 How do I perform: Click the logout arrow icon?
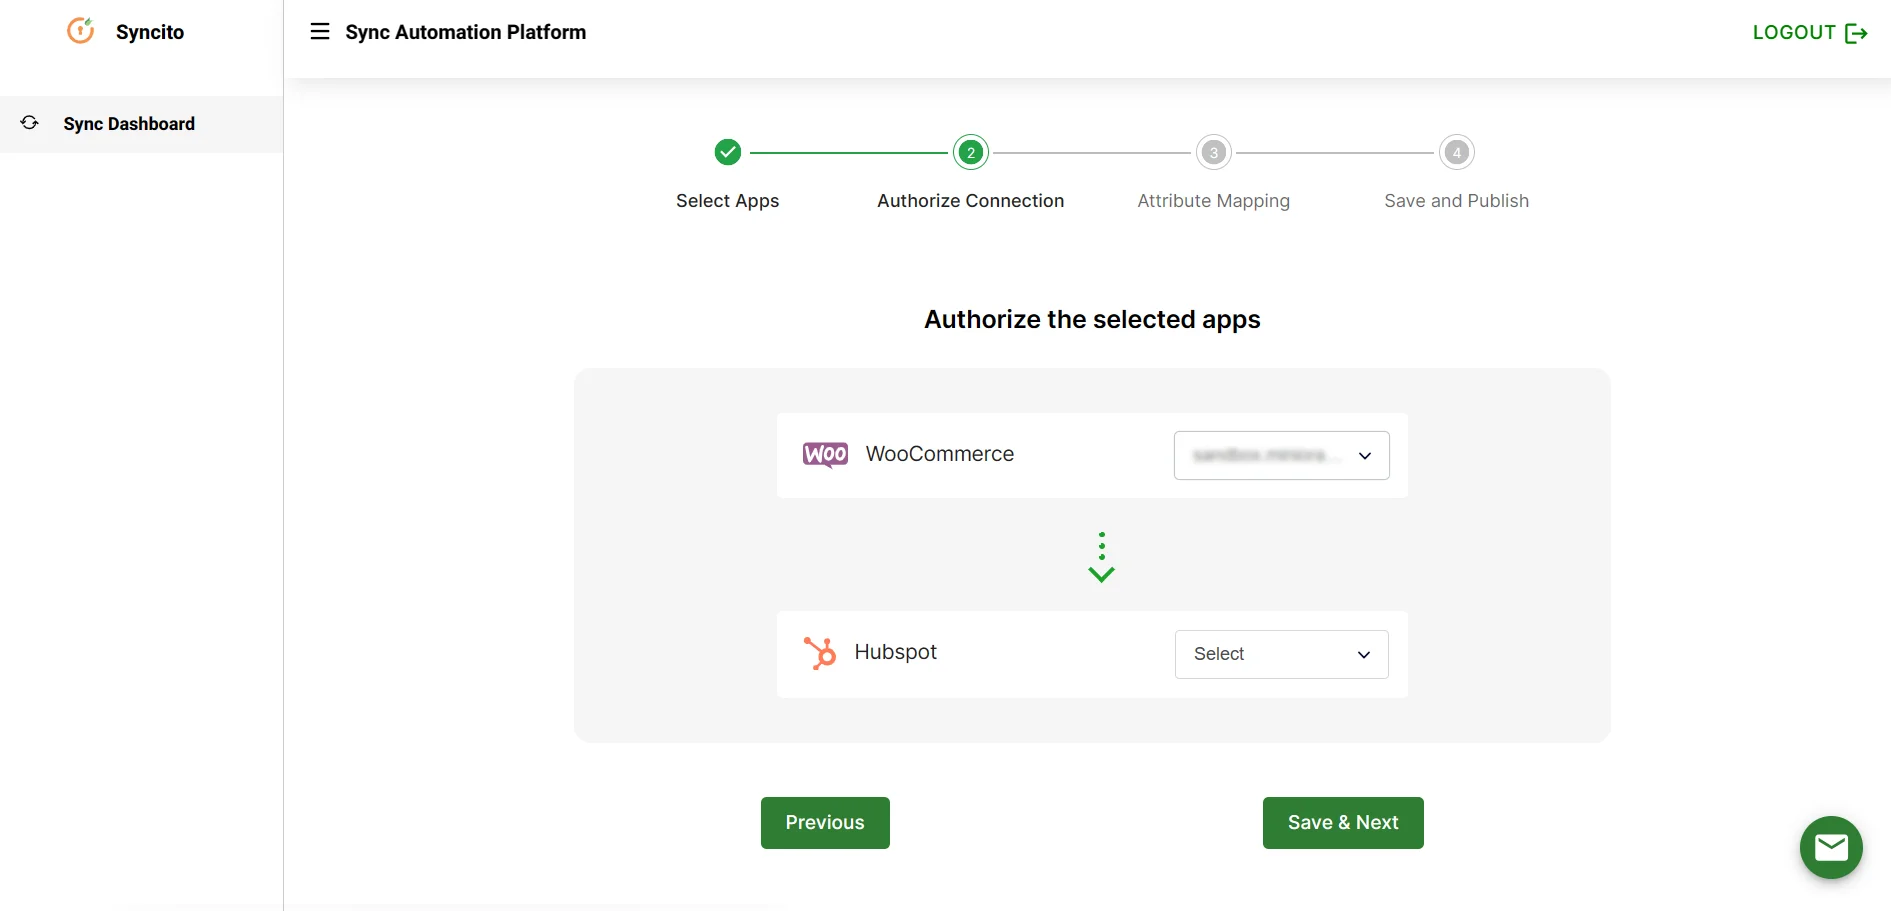tap(1858, 32)
